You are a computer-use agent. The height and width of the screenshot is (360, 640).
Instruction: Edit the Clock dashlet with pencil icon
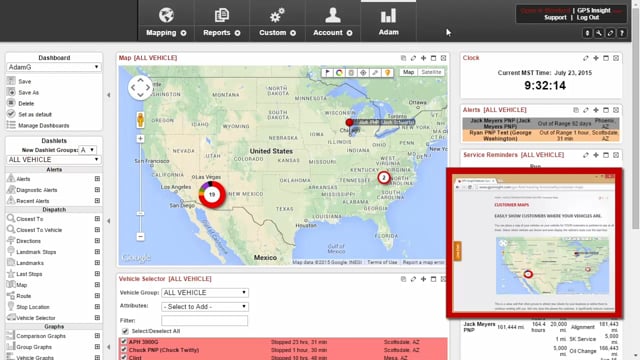(586, 58)
